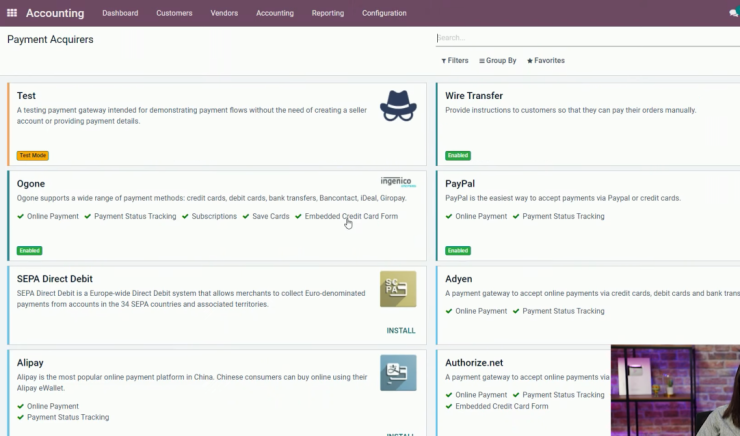This screenshot has height=436, width=740.
Task: Click the Wire Transfer description text
Action: pos(571,110)
